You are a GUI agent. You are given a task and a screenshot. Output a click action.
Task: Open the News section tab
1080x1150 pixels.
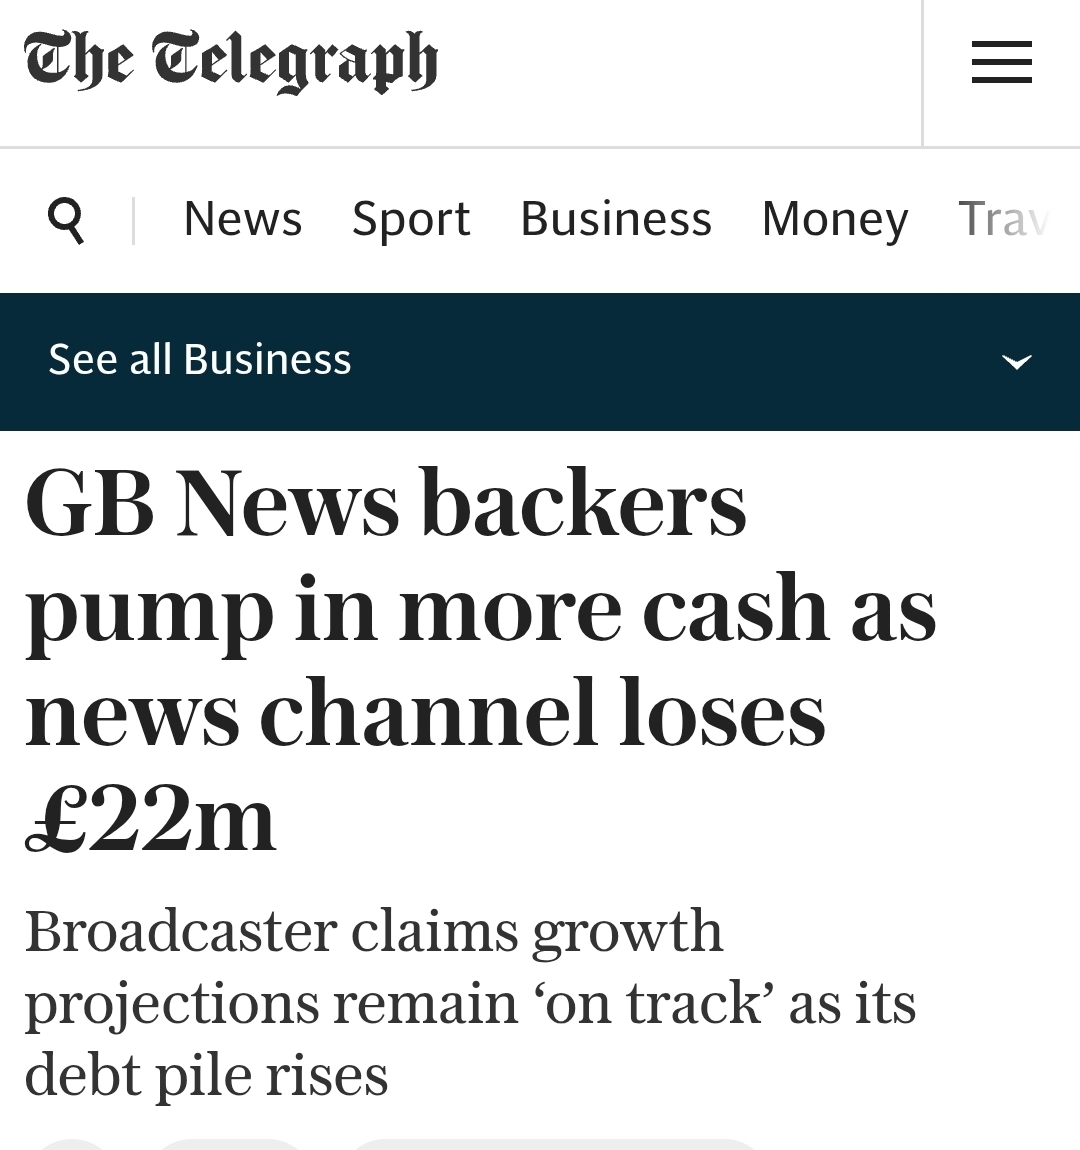[x=242, y=219]
